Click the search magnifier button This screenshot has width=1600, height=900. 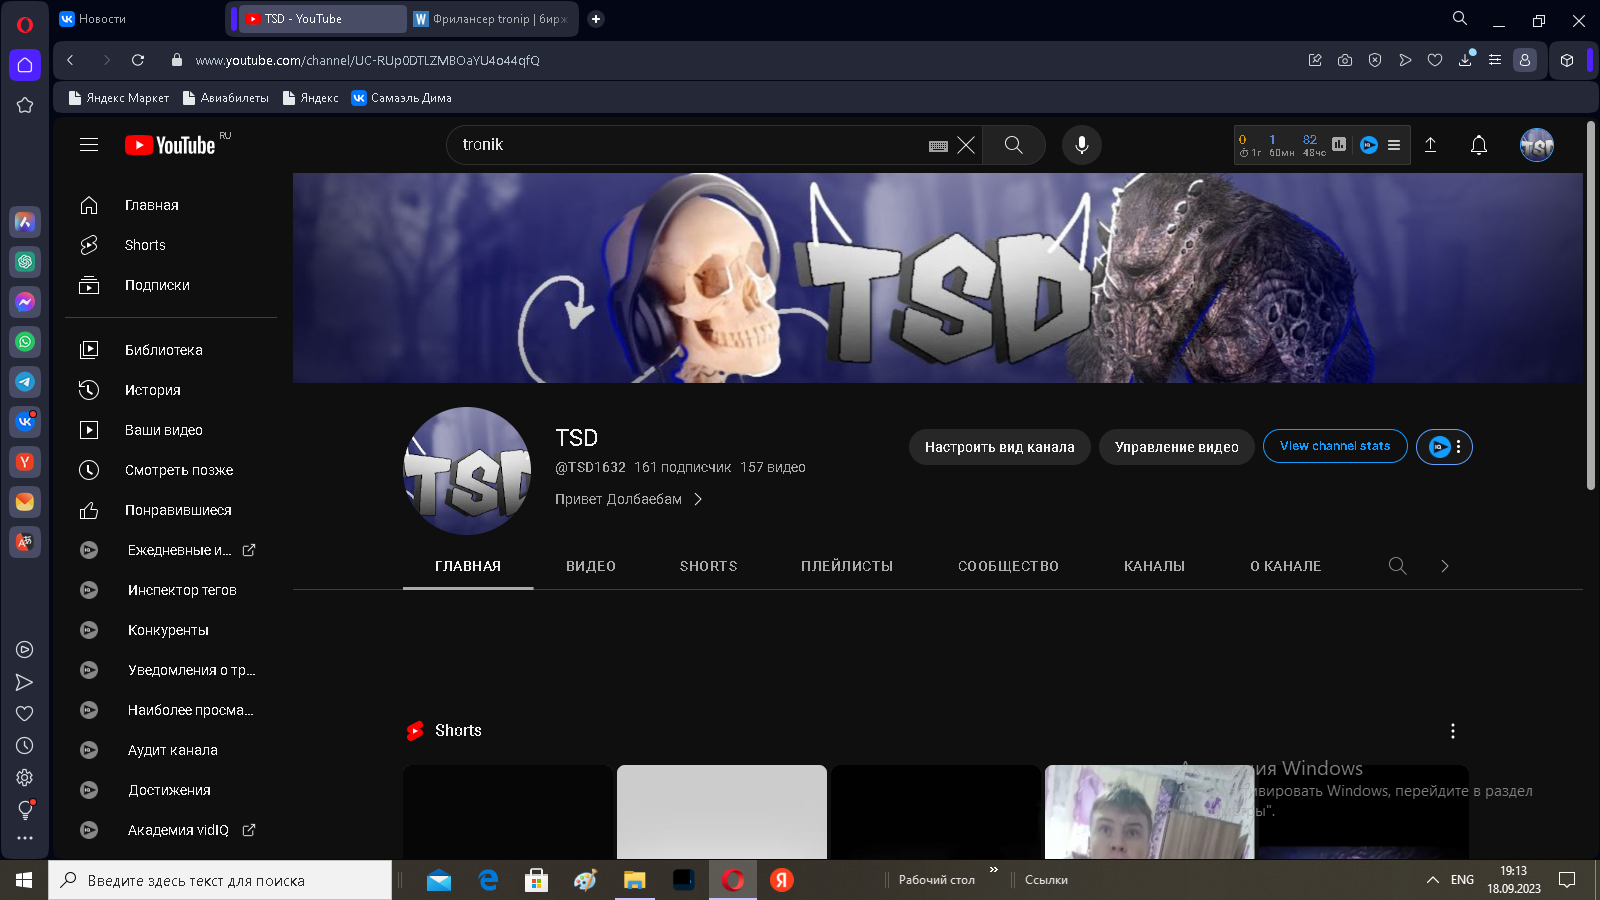1013,145
